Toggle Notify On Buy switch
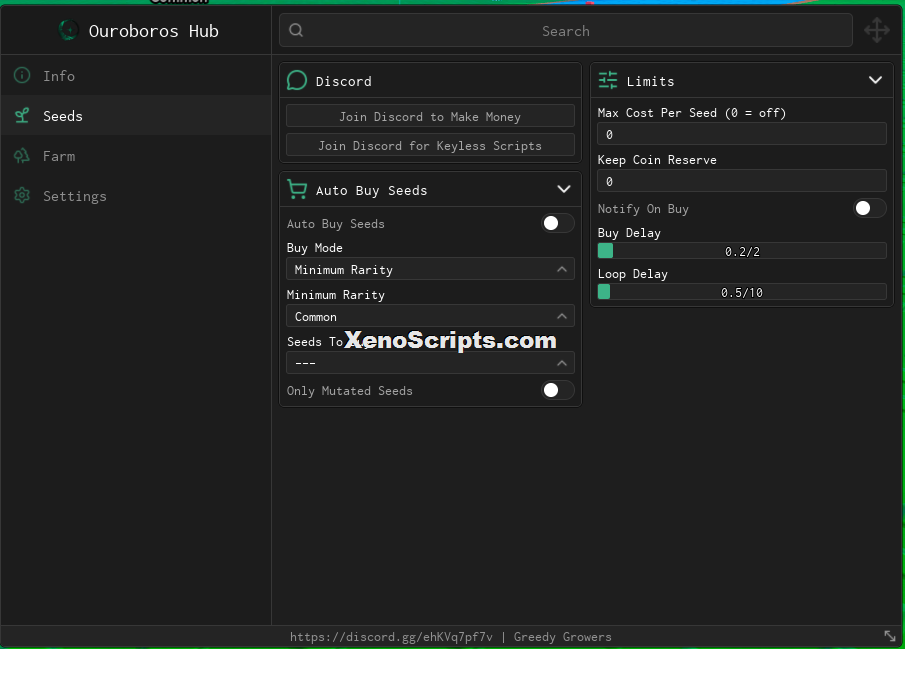 pos(869,208)
